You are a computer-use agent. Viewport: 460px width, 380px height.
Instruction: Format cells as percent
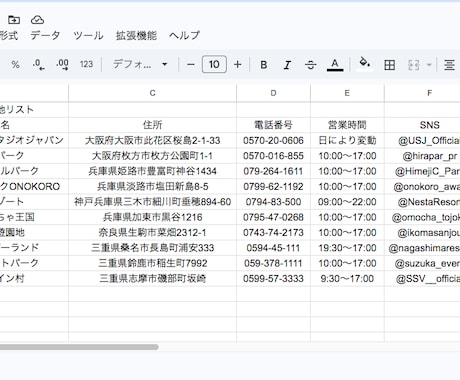coord(15,65)
